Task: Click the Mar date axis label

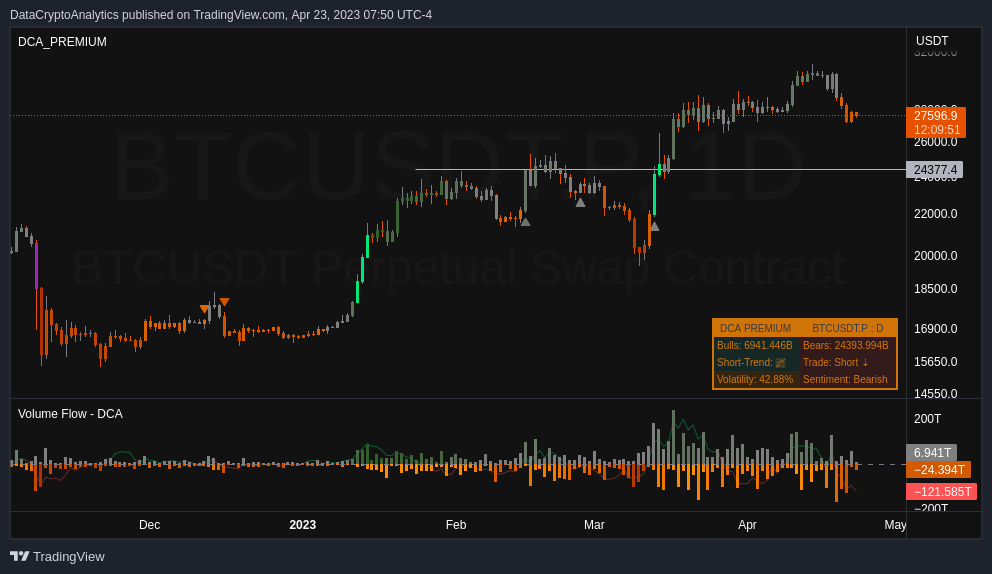Action: (x=594, y=525)
